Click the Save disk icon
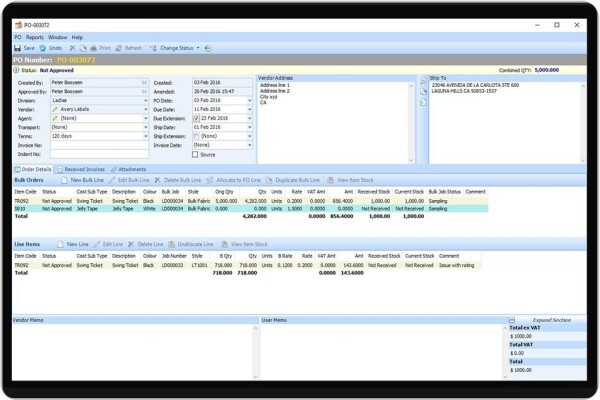The height and width of the screenshot is (400, 600). coord(18,48)
